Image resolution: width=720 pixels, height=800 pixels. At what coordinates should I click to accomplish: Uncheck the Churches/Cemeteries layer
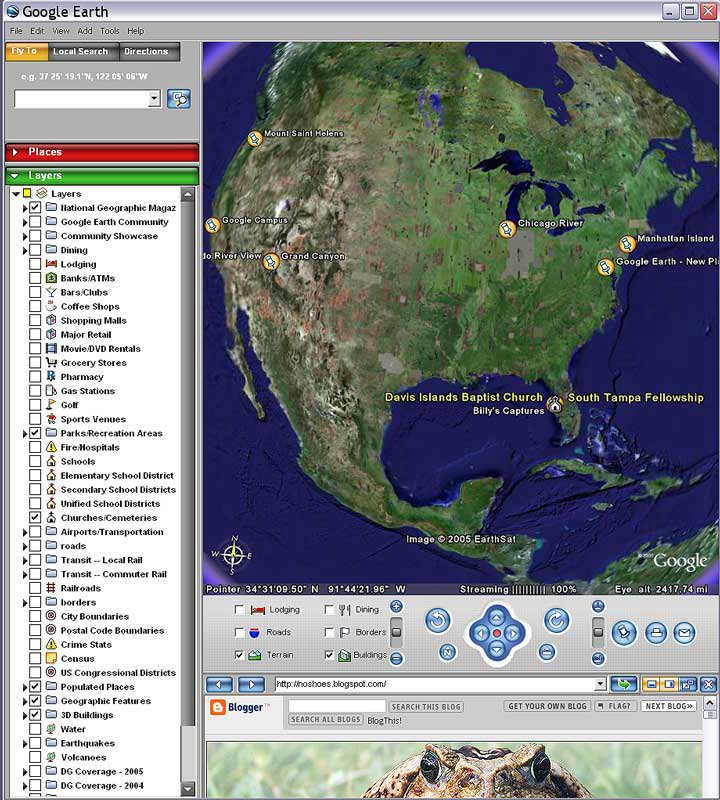(x=35, y=517)
